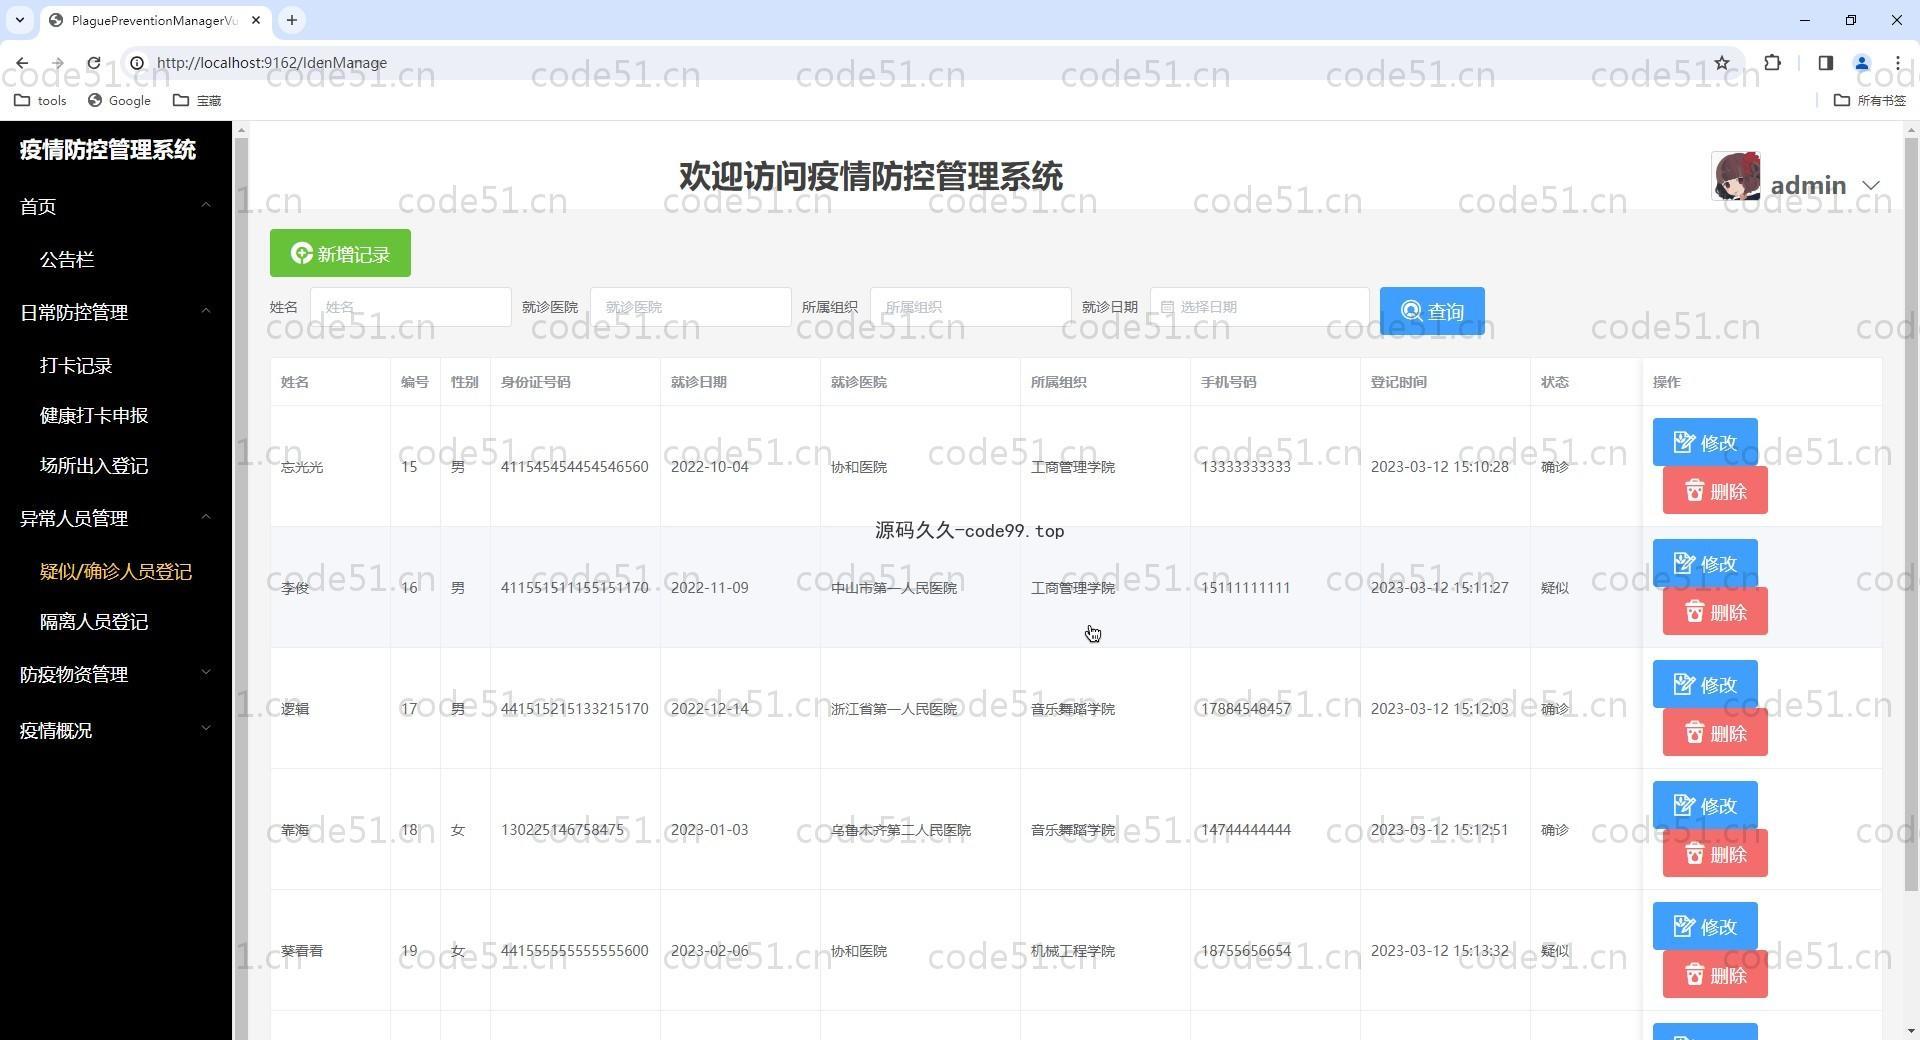Image resolution: width=1920 pixels, height=1040 pixels.
Task: Click phone number 13333333333 cell
Action: coord(1246,466)
